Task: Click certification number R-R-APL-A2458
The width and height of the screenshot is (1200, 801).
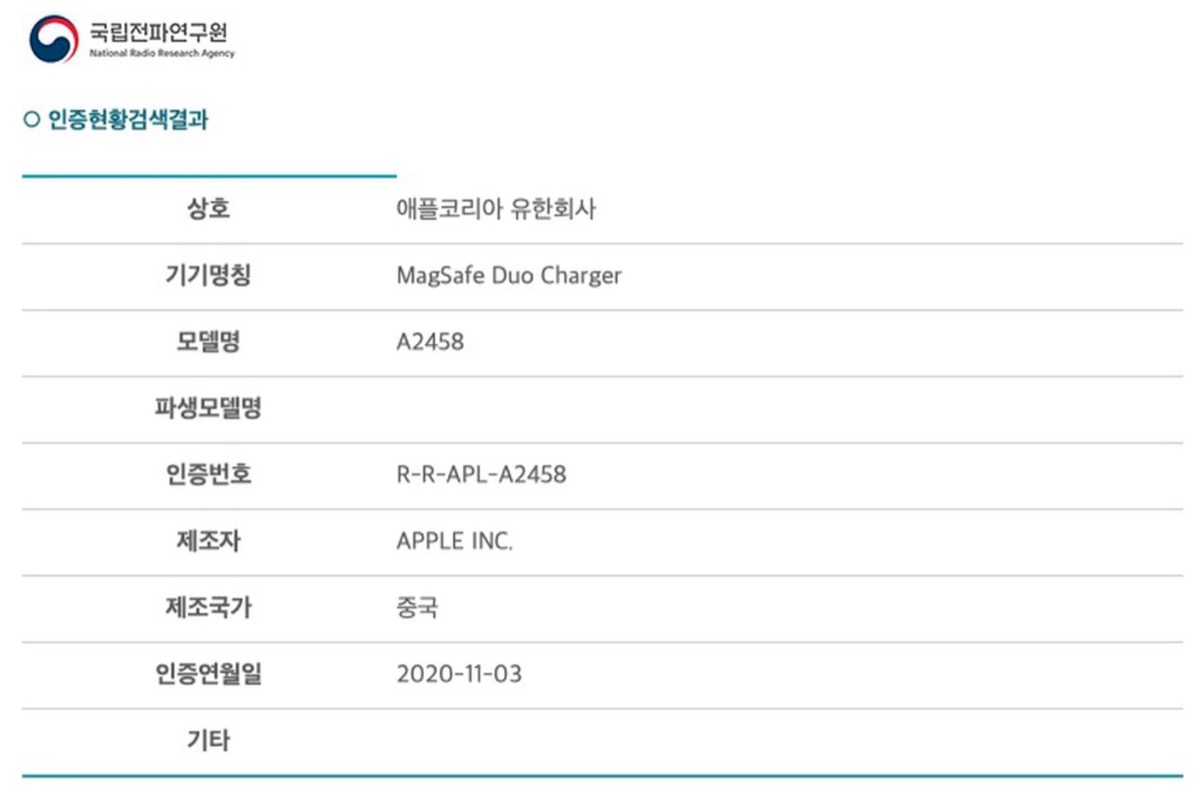Action: point(481,475)
